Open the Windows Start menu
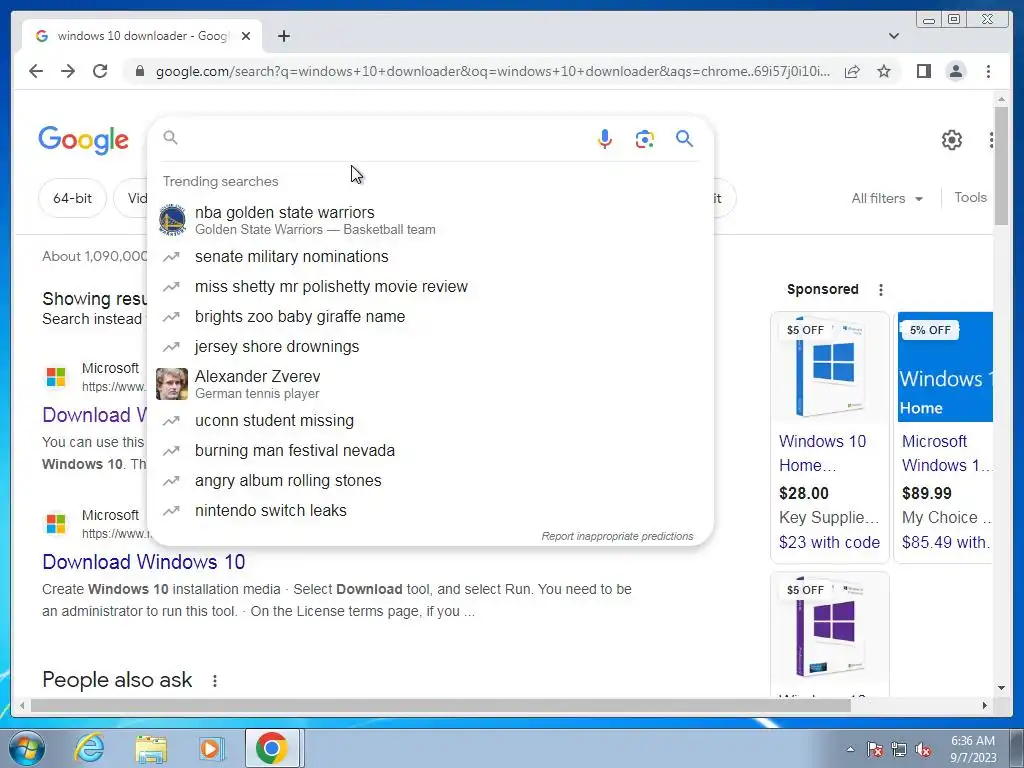The image size is (1024, 768). (26, 748)
